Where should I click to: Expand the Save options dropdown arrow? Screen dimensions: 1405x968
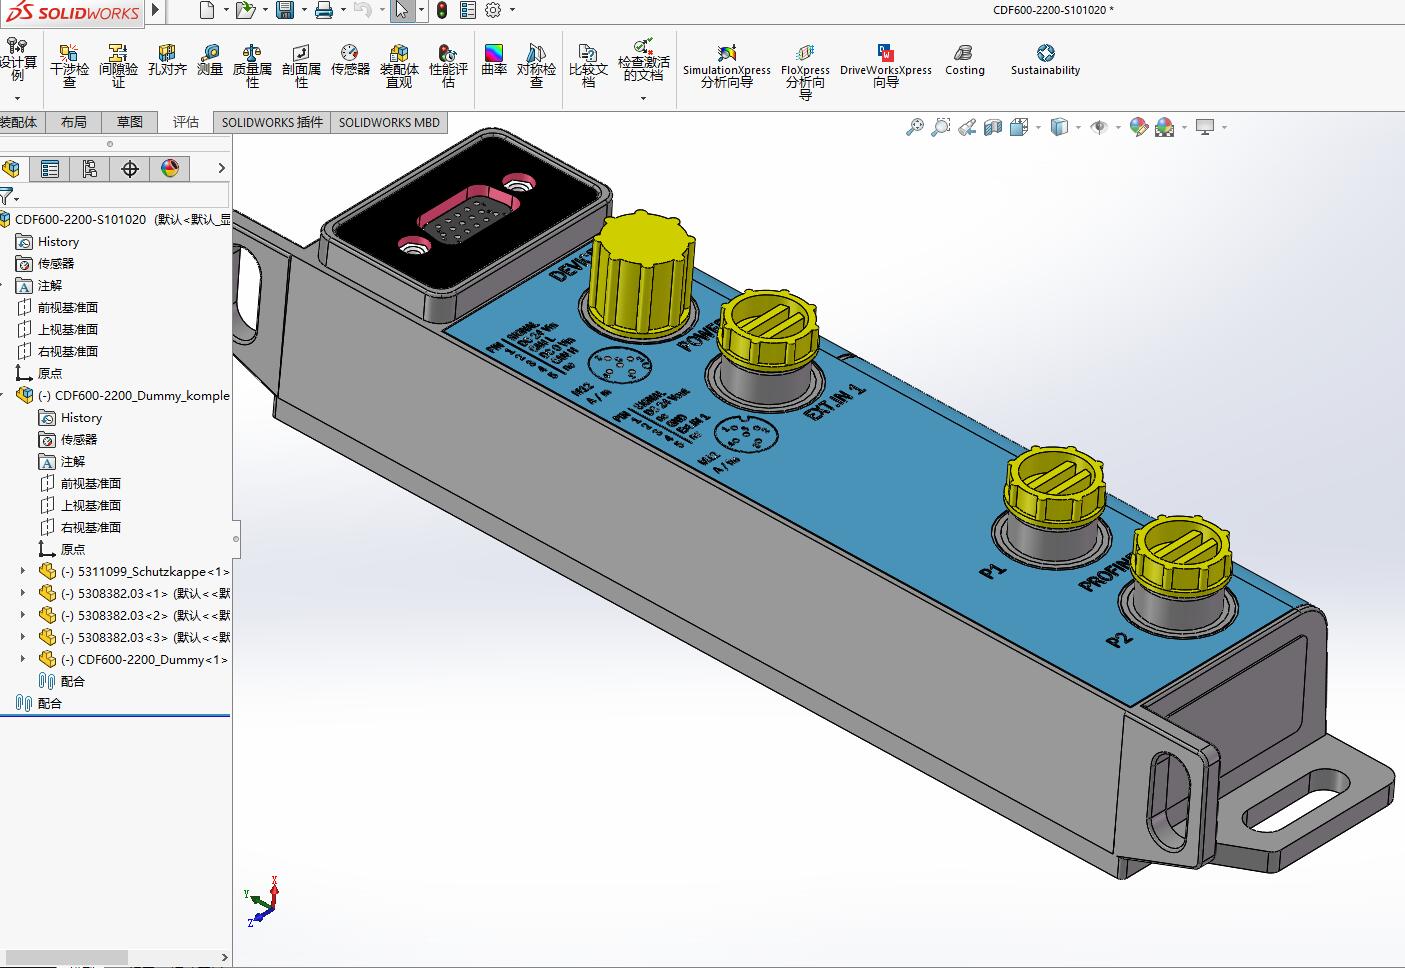[x=302, y=10]
